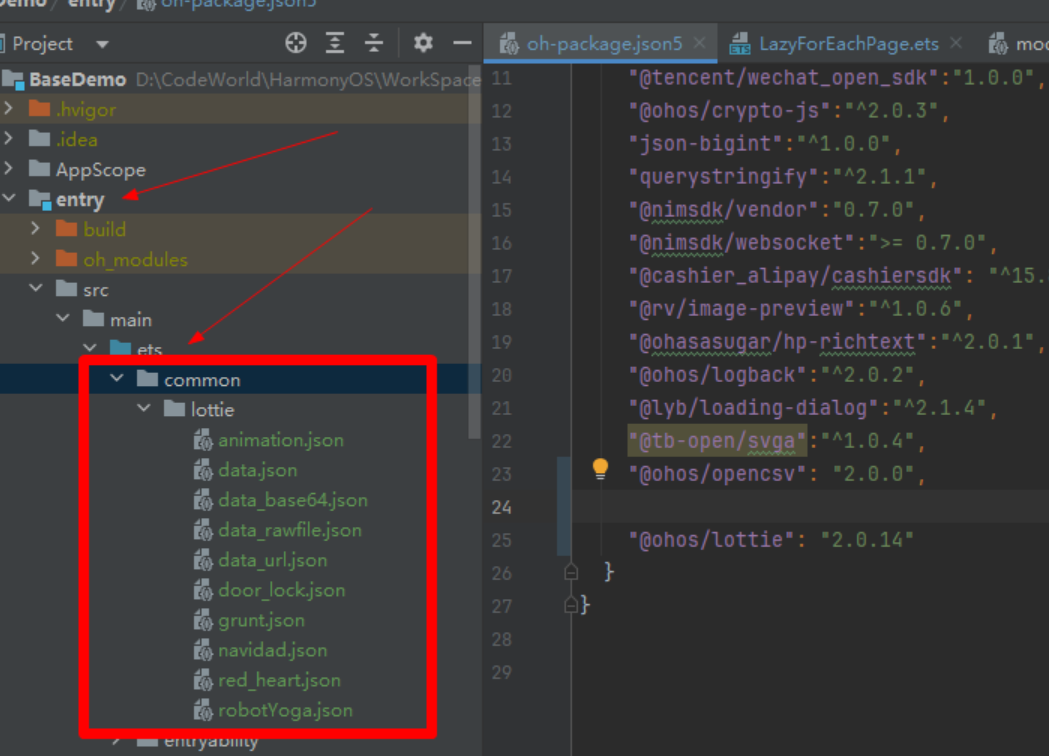Expand the oh_modules folder
This screenshot has width=1049, height=756.
click(x=36, y=259)
